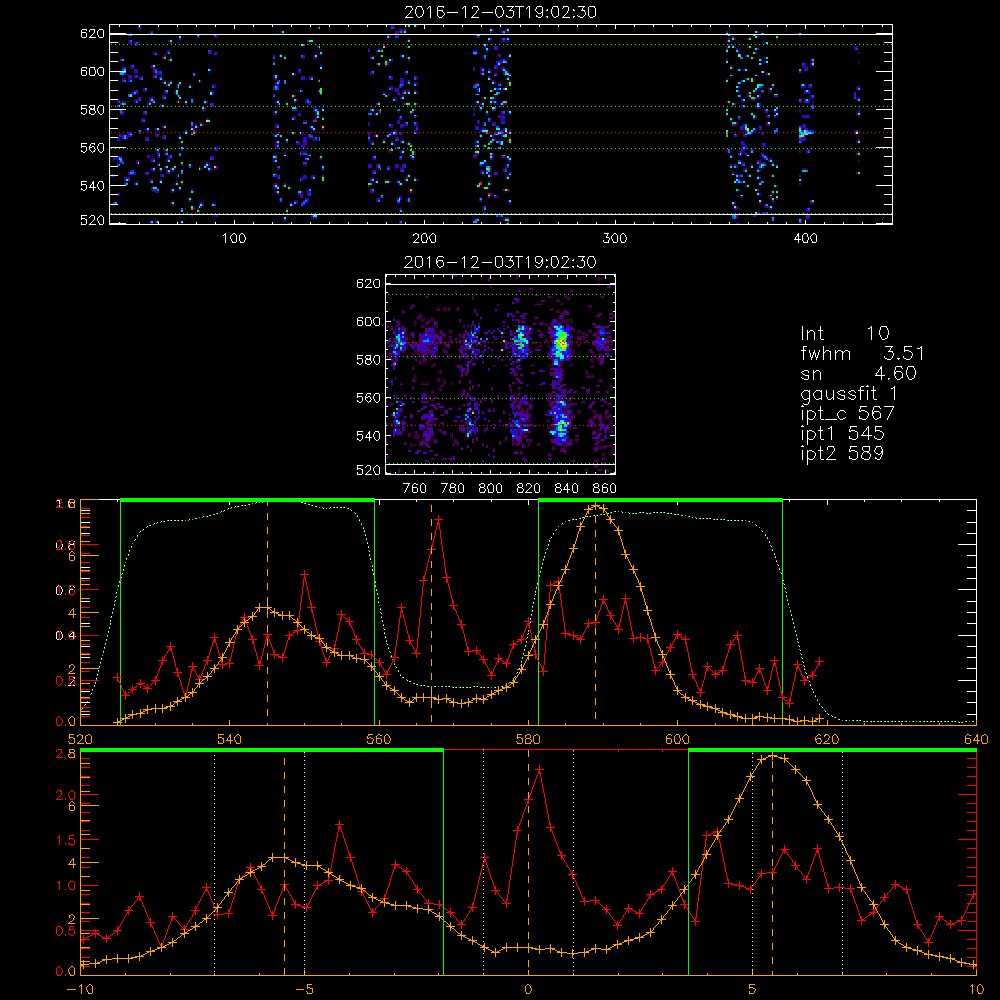Click the 'ipt1 545' entry

(x=842, y=434)
